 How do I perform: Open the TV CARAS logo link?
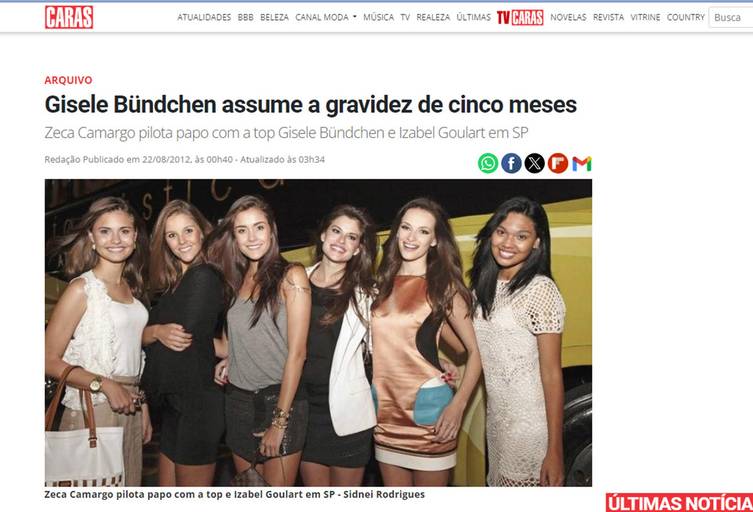point(520,17)
